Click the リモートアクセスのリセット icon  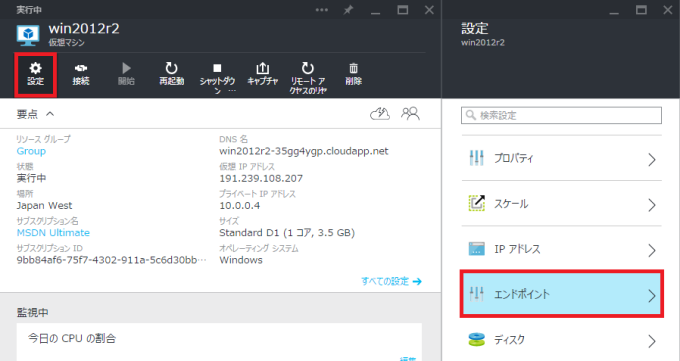307,68
